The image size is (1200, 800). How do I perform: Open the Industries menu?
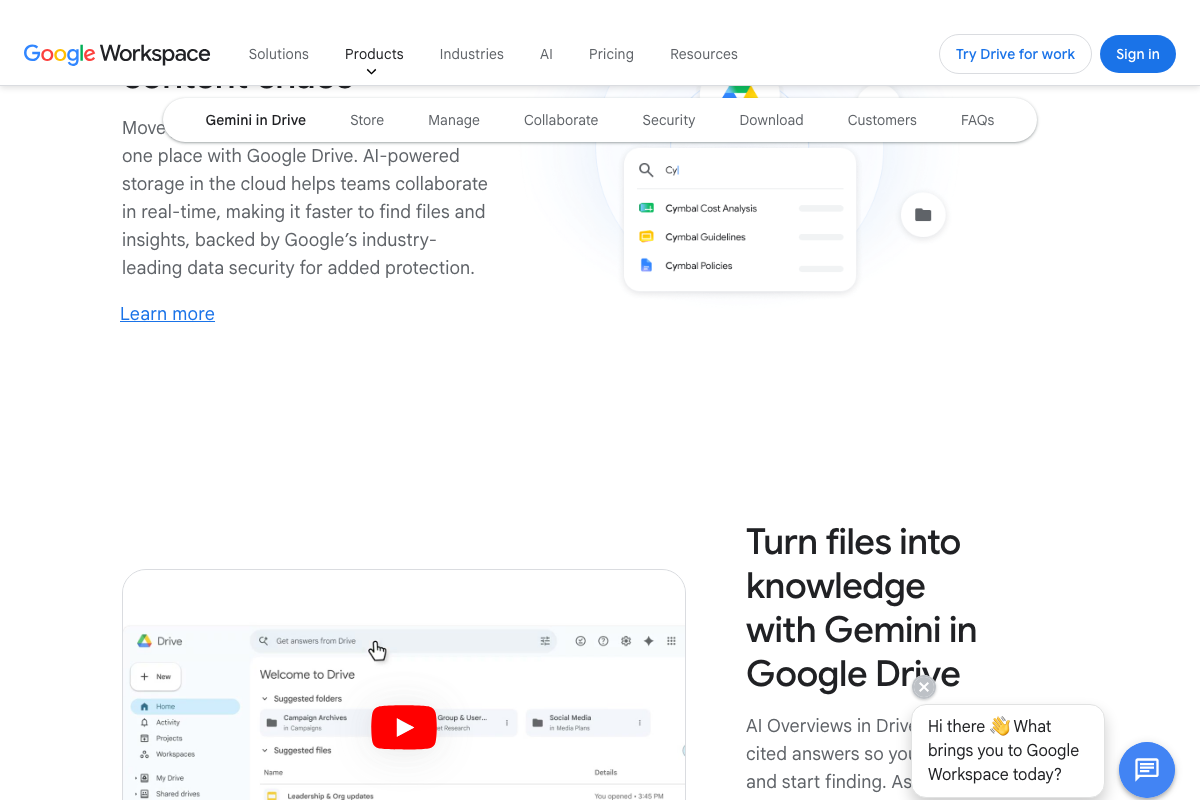point(472,54)
